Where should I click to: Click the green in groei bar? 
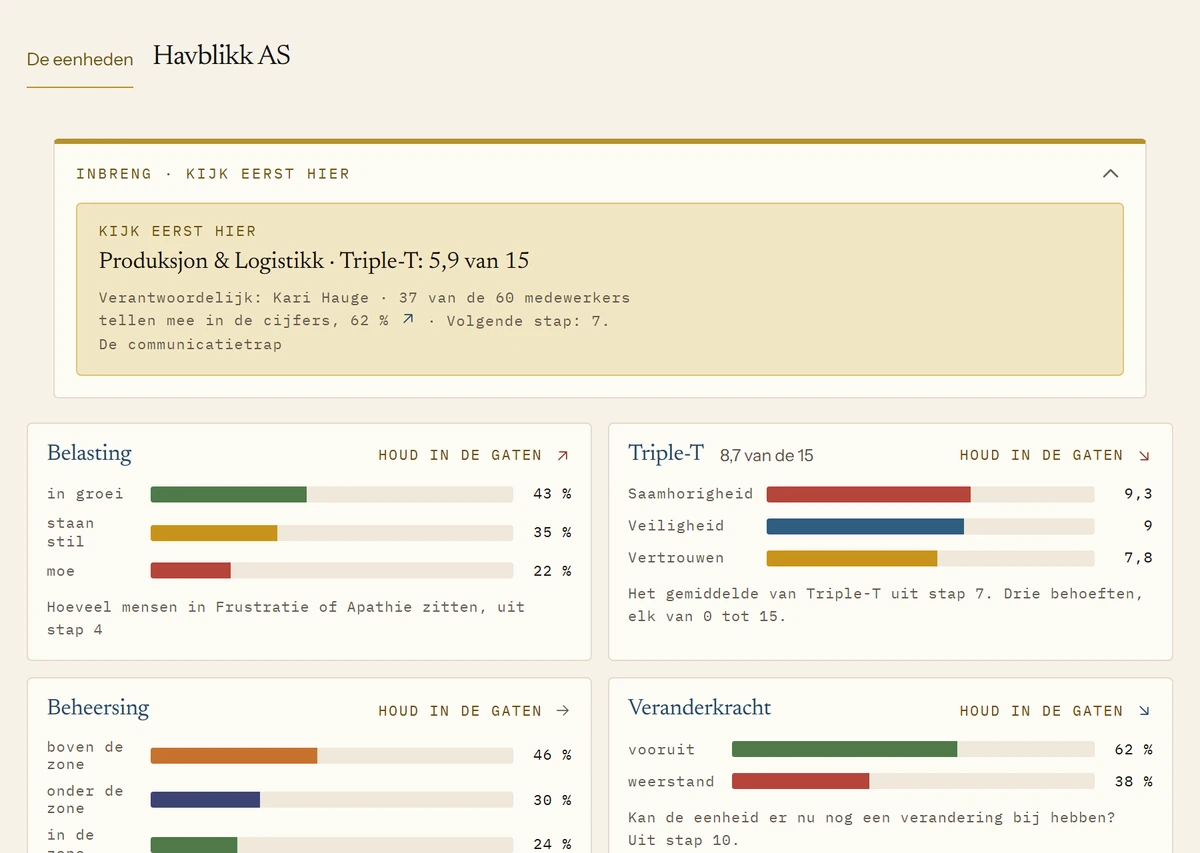tap(229, 494)
